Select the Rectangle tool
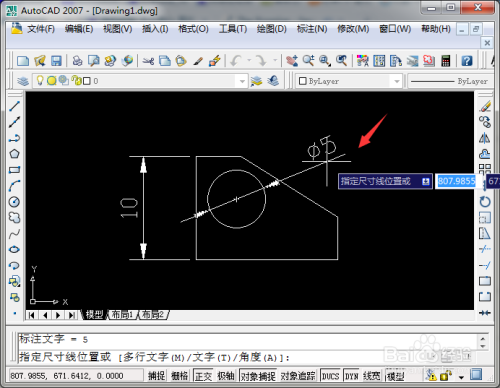500x388 pixels. click(x=14, y=170)
